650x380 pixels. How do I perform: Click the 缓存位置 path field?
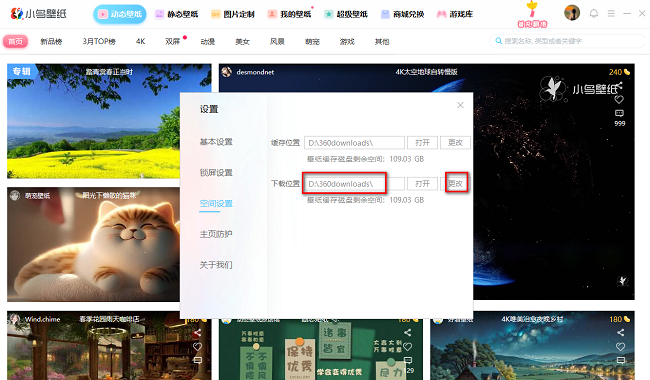click(354, 143)
